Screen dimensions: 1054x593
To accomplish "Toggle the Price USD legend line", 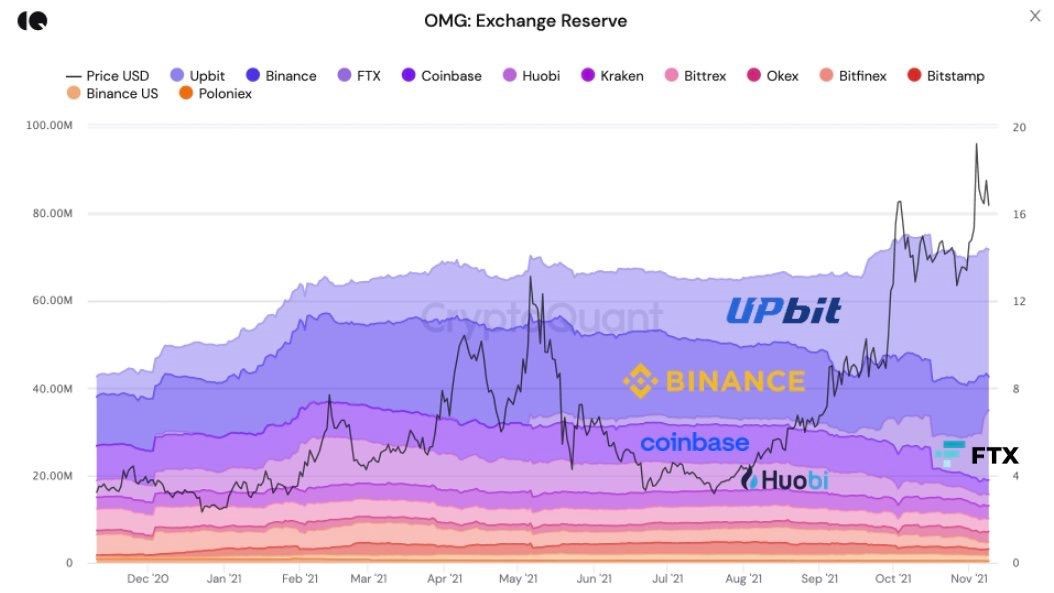I will click(107, 76).
